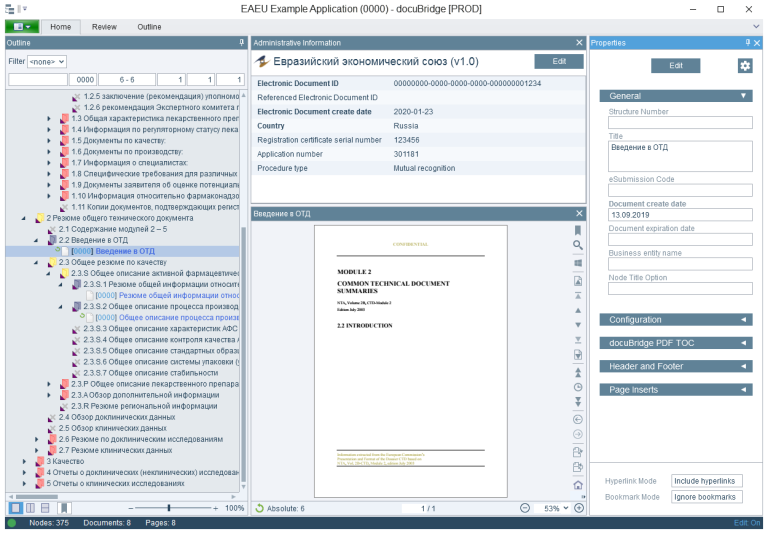This screenshot has width=768, height=534.
Task: Navigate back with circled left arrow
Action: [577, 419]
